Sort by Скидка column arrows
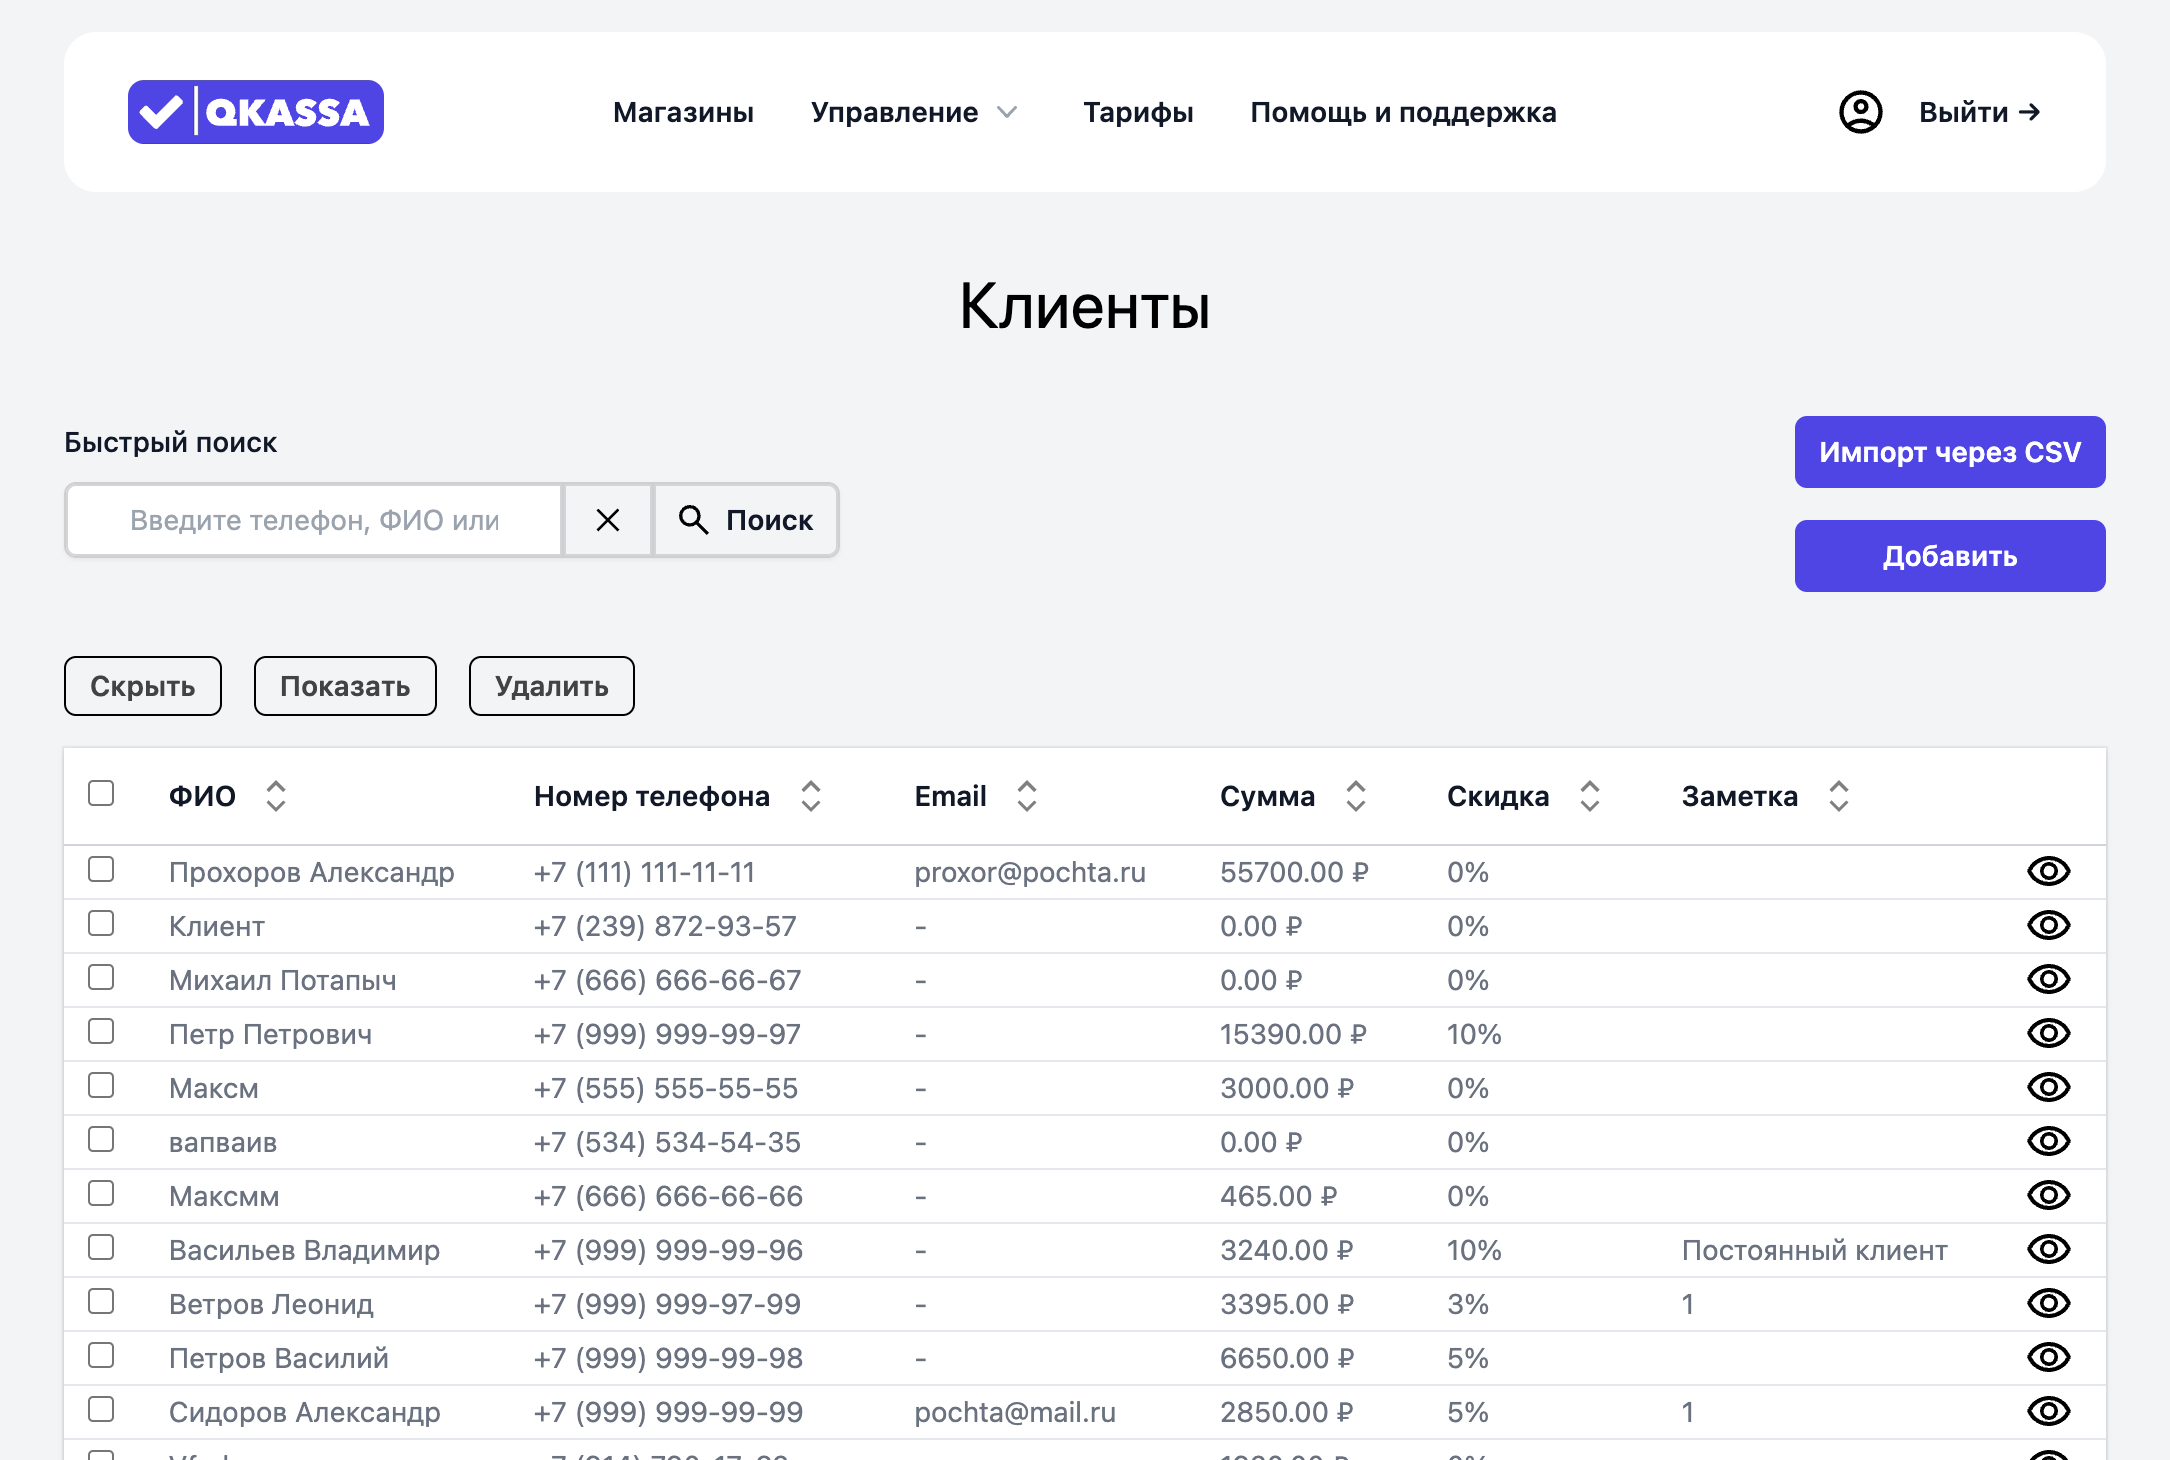 (x=1590, y=796)
